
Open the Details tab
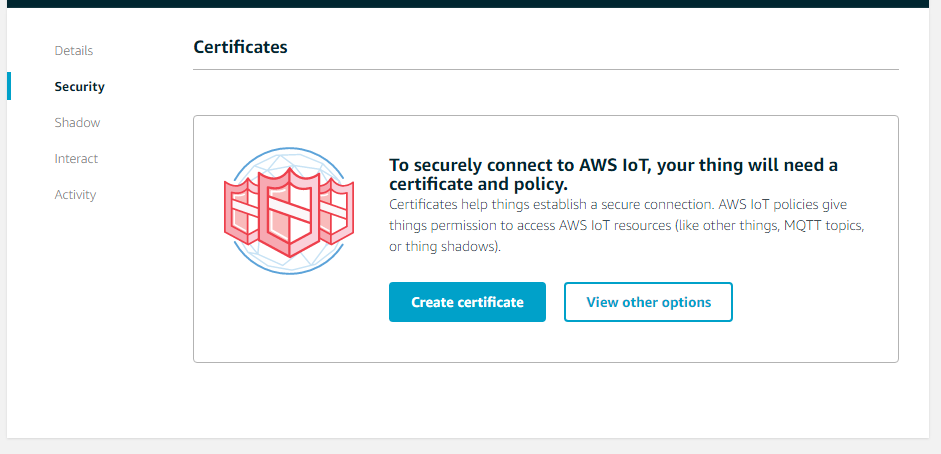[73, 50]
